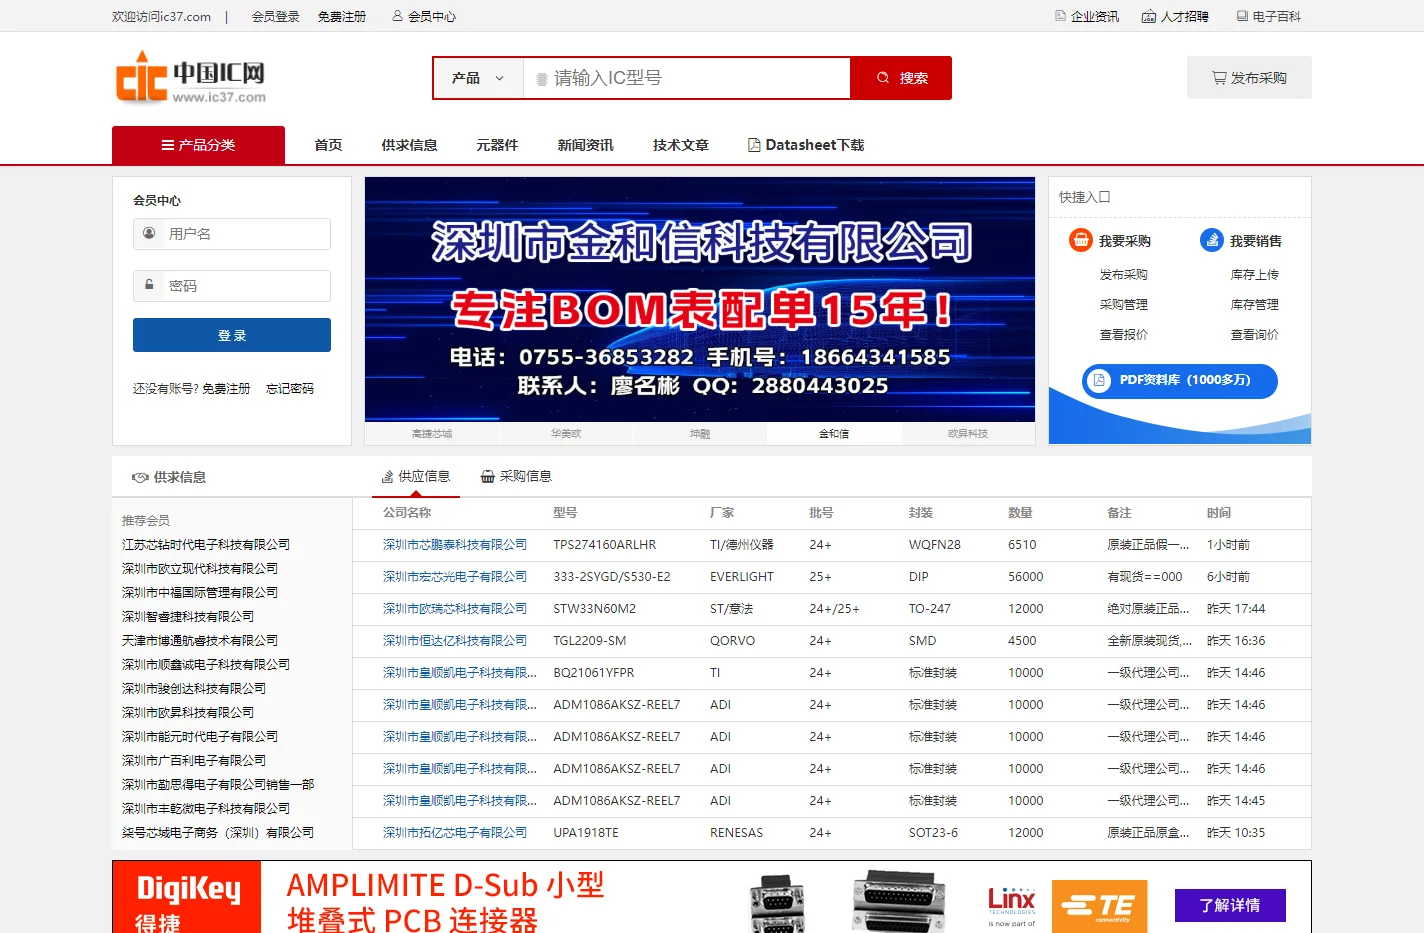Click the user icon in username field
The height and width of the screenshot is (933, 1424).
(149, 233)
